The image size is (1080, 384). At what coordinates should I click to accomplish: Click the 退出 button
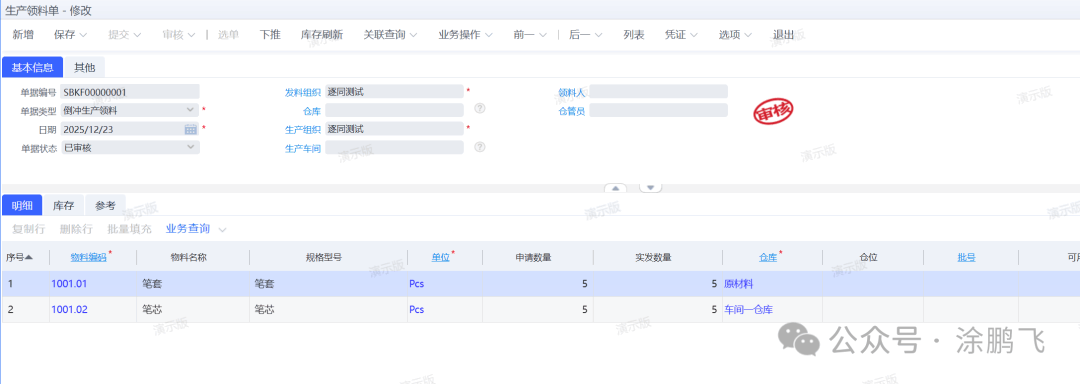784,34
